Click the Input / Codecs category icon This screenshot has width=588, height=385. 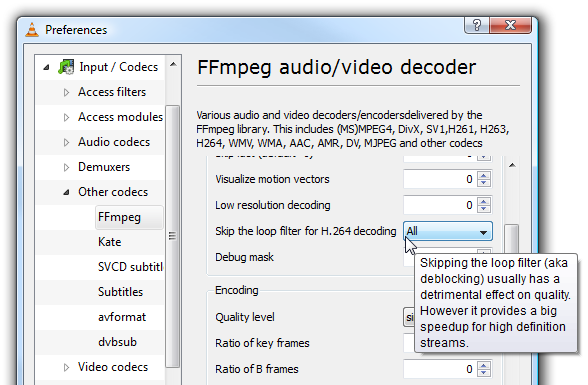(66, 67)
